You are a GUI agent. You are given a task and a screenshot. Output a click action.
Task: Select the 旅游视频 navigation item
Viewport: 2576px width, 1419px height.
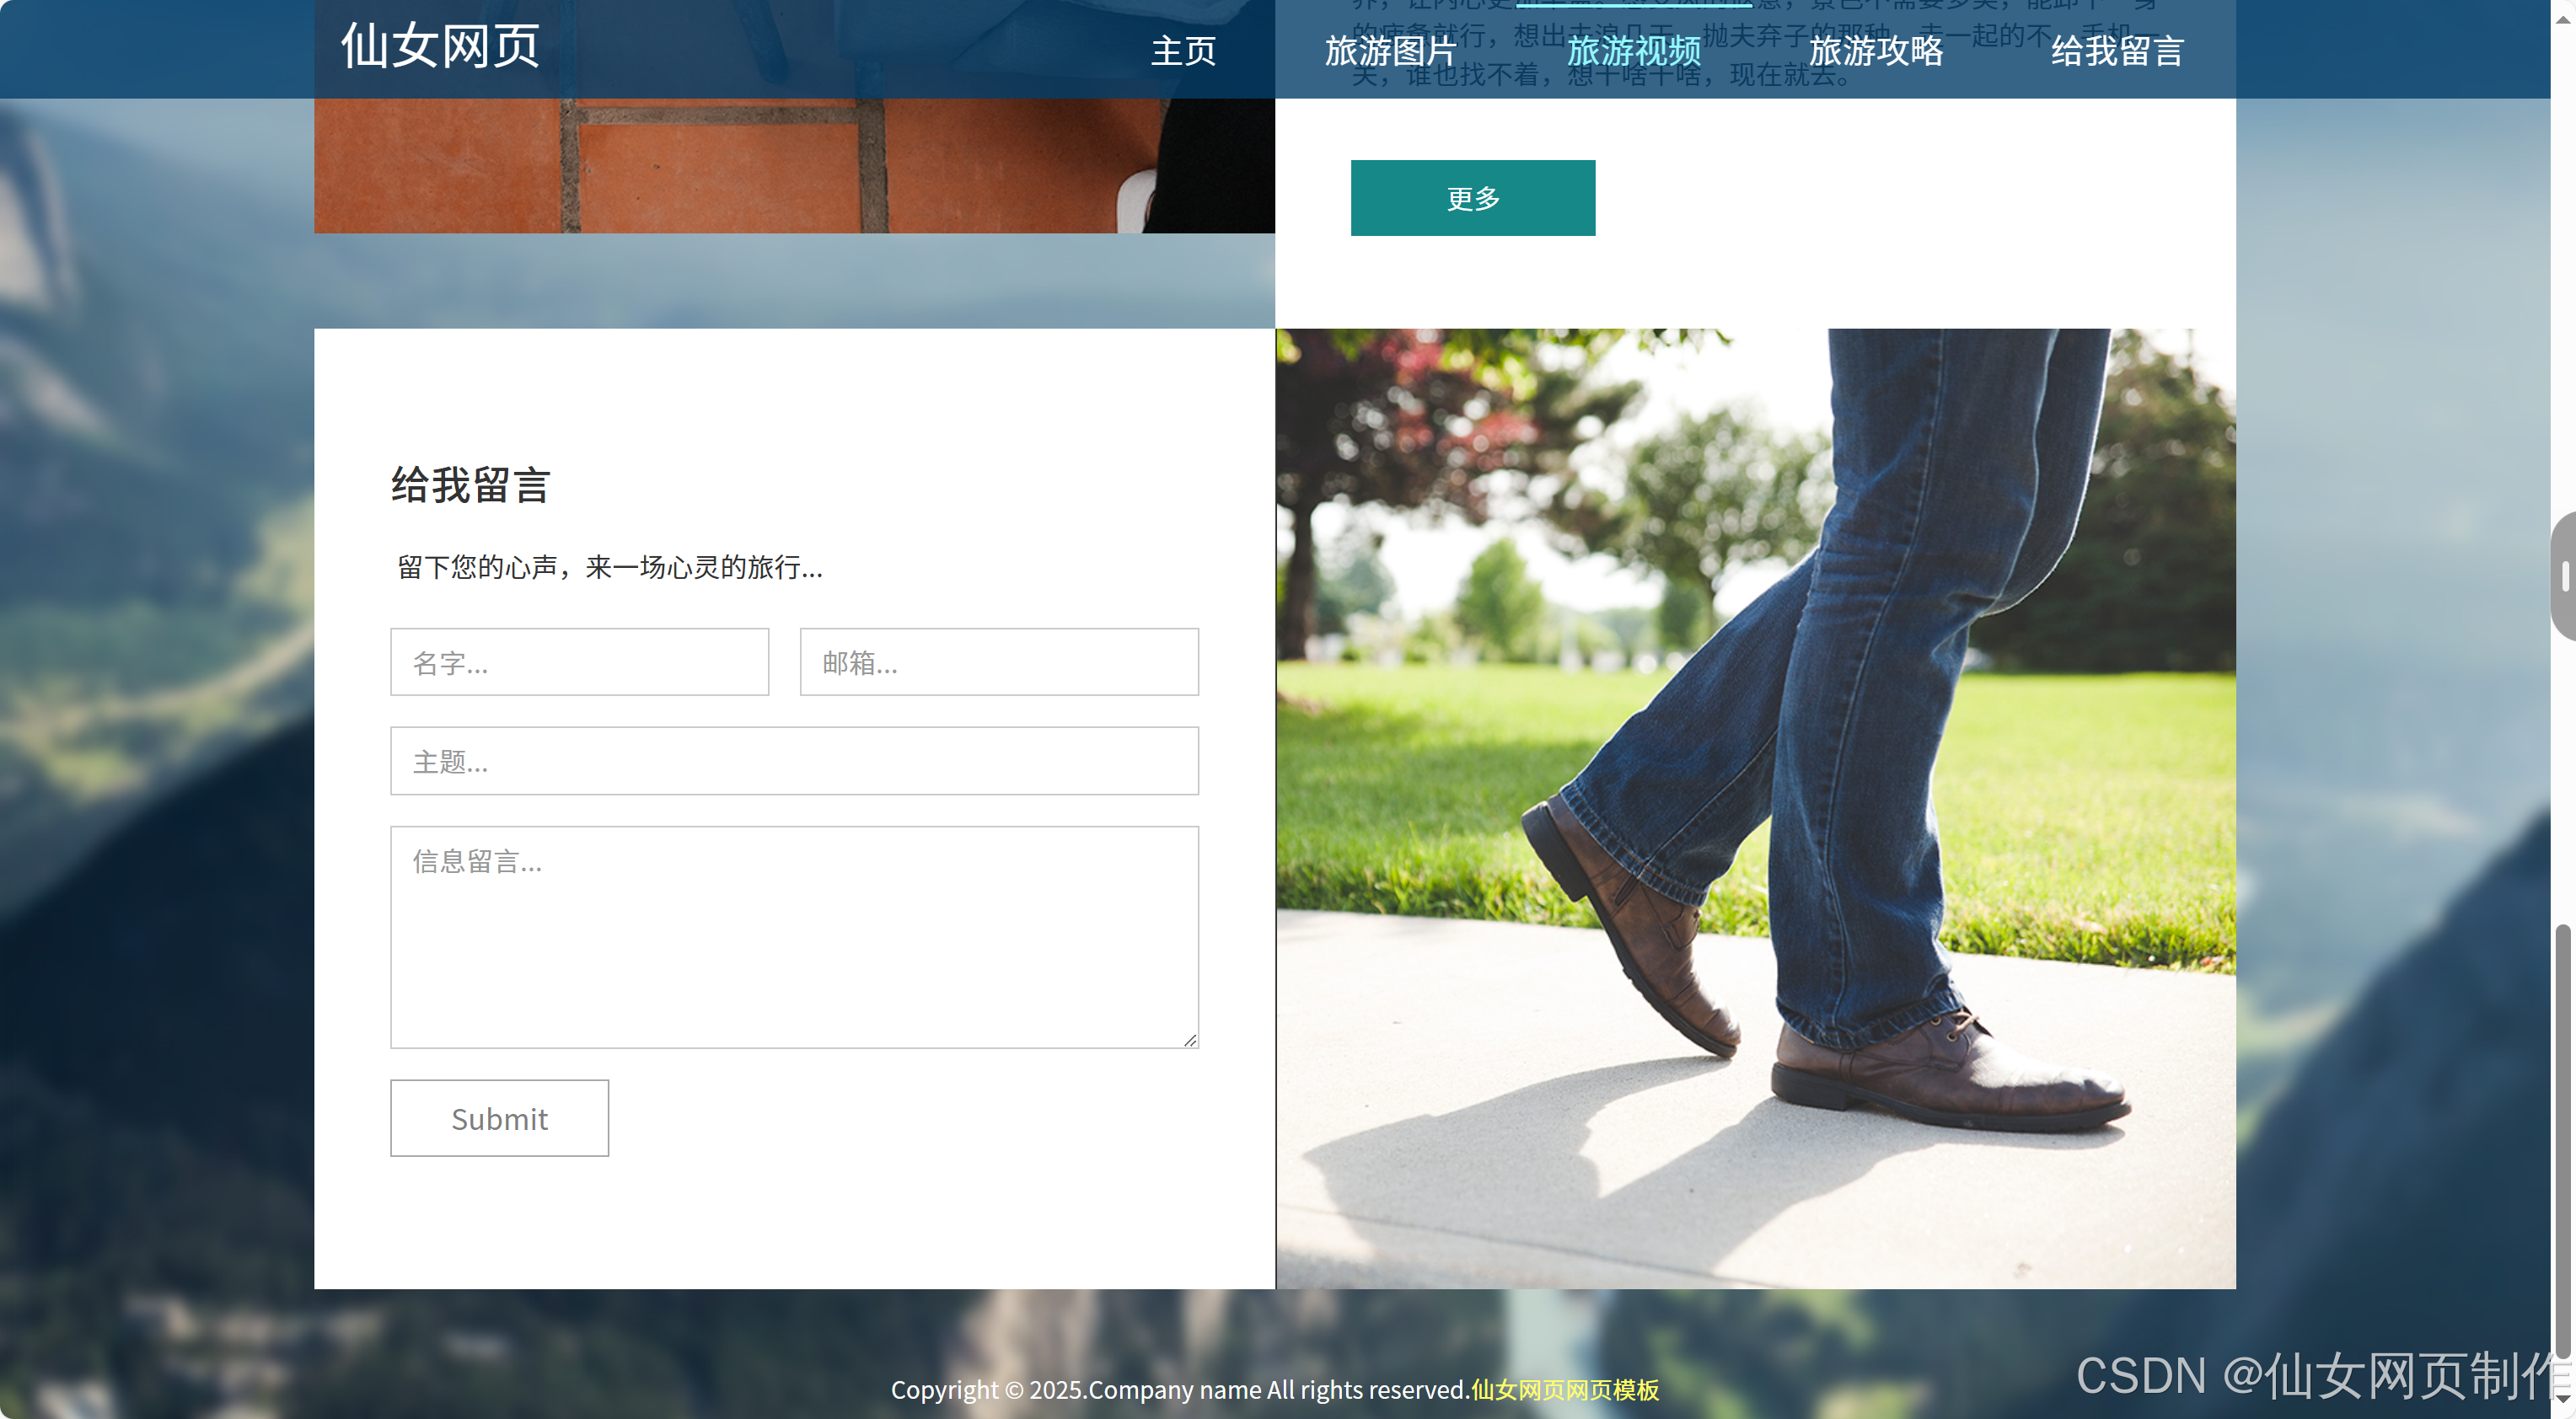1633,50
